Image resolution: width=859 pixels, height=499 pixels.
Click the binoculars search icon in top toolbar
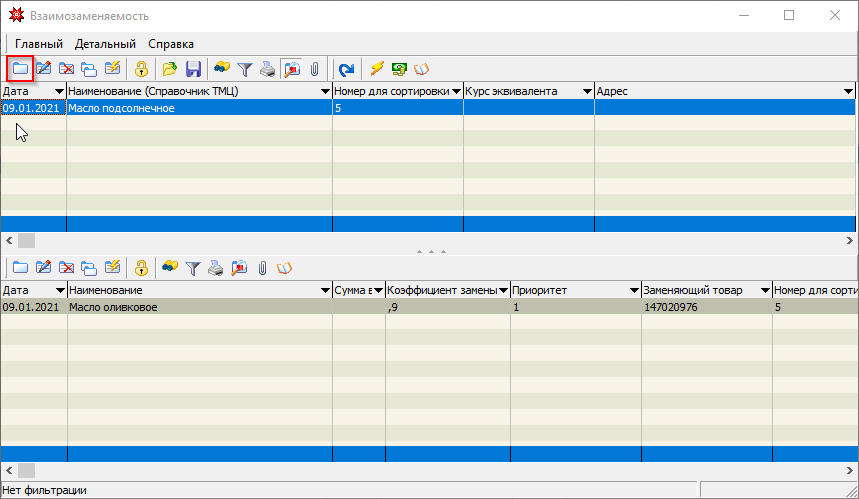(x=221, y=69)
